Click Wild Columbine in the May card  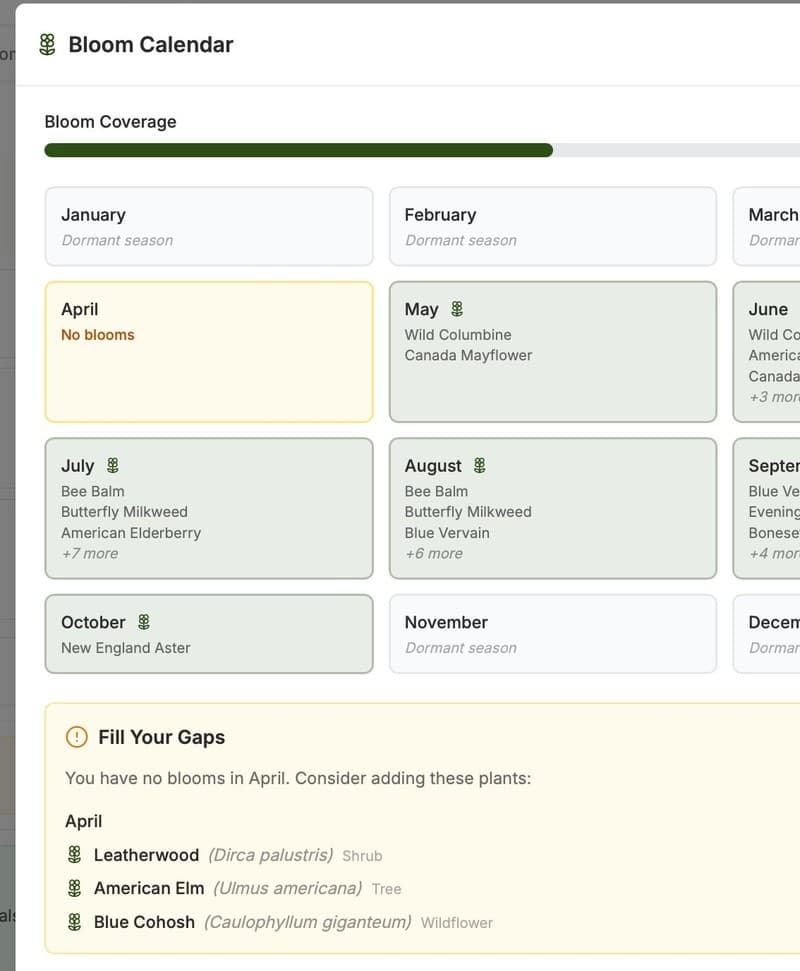click(459, 334)
